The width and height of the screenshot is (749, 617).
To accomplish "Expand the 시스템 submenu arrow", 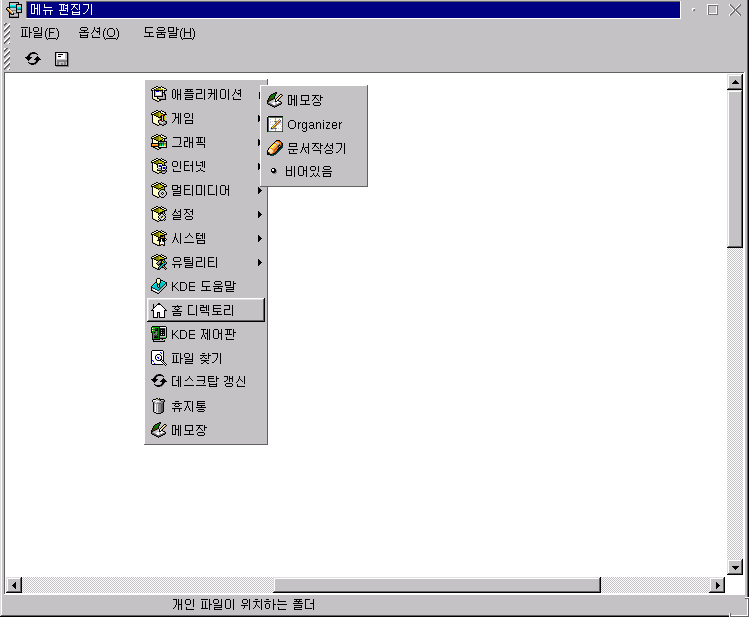I will coord(259,238).
